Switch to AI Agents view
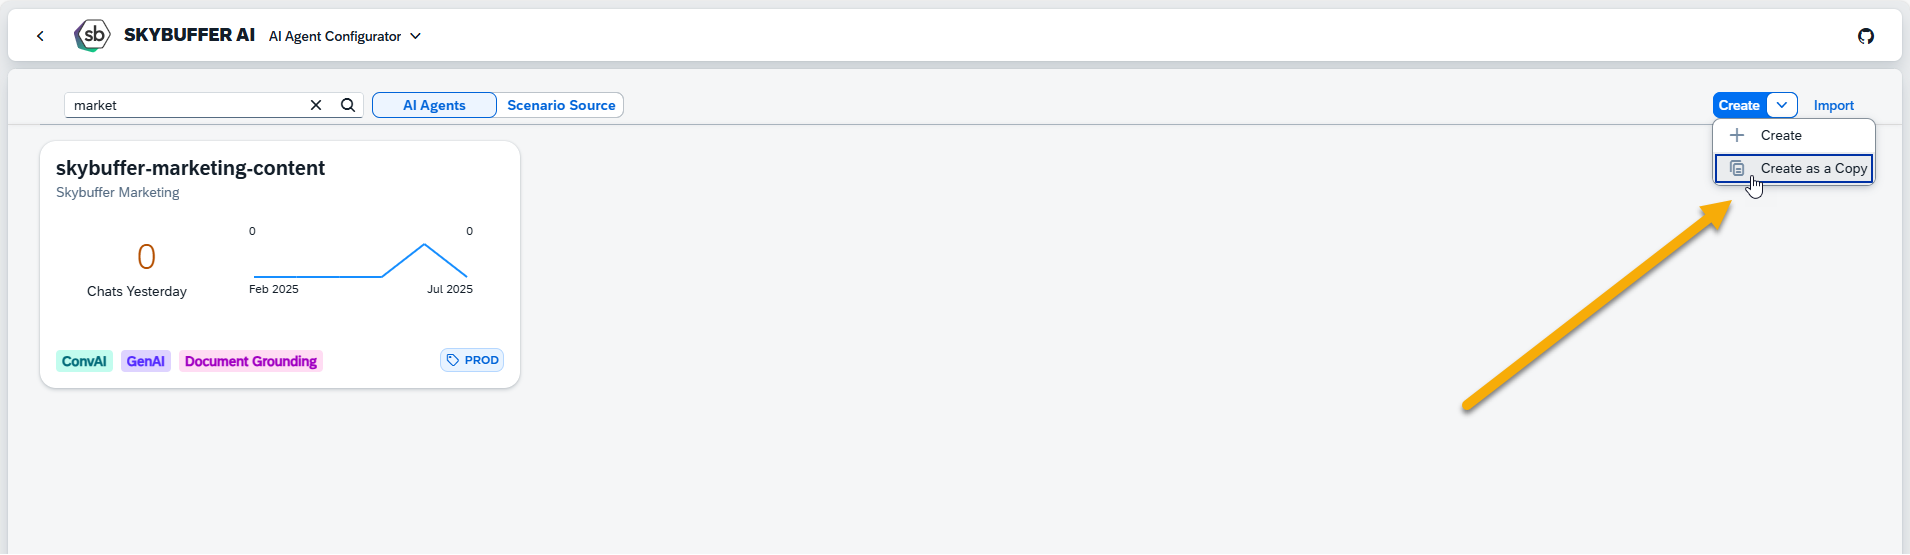The width and height of the screenshot is (1910, 555). tap(434, 105)
